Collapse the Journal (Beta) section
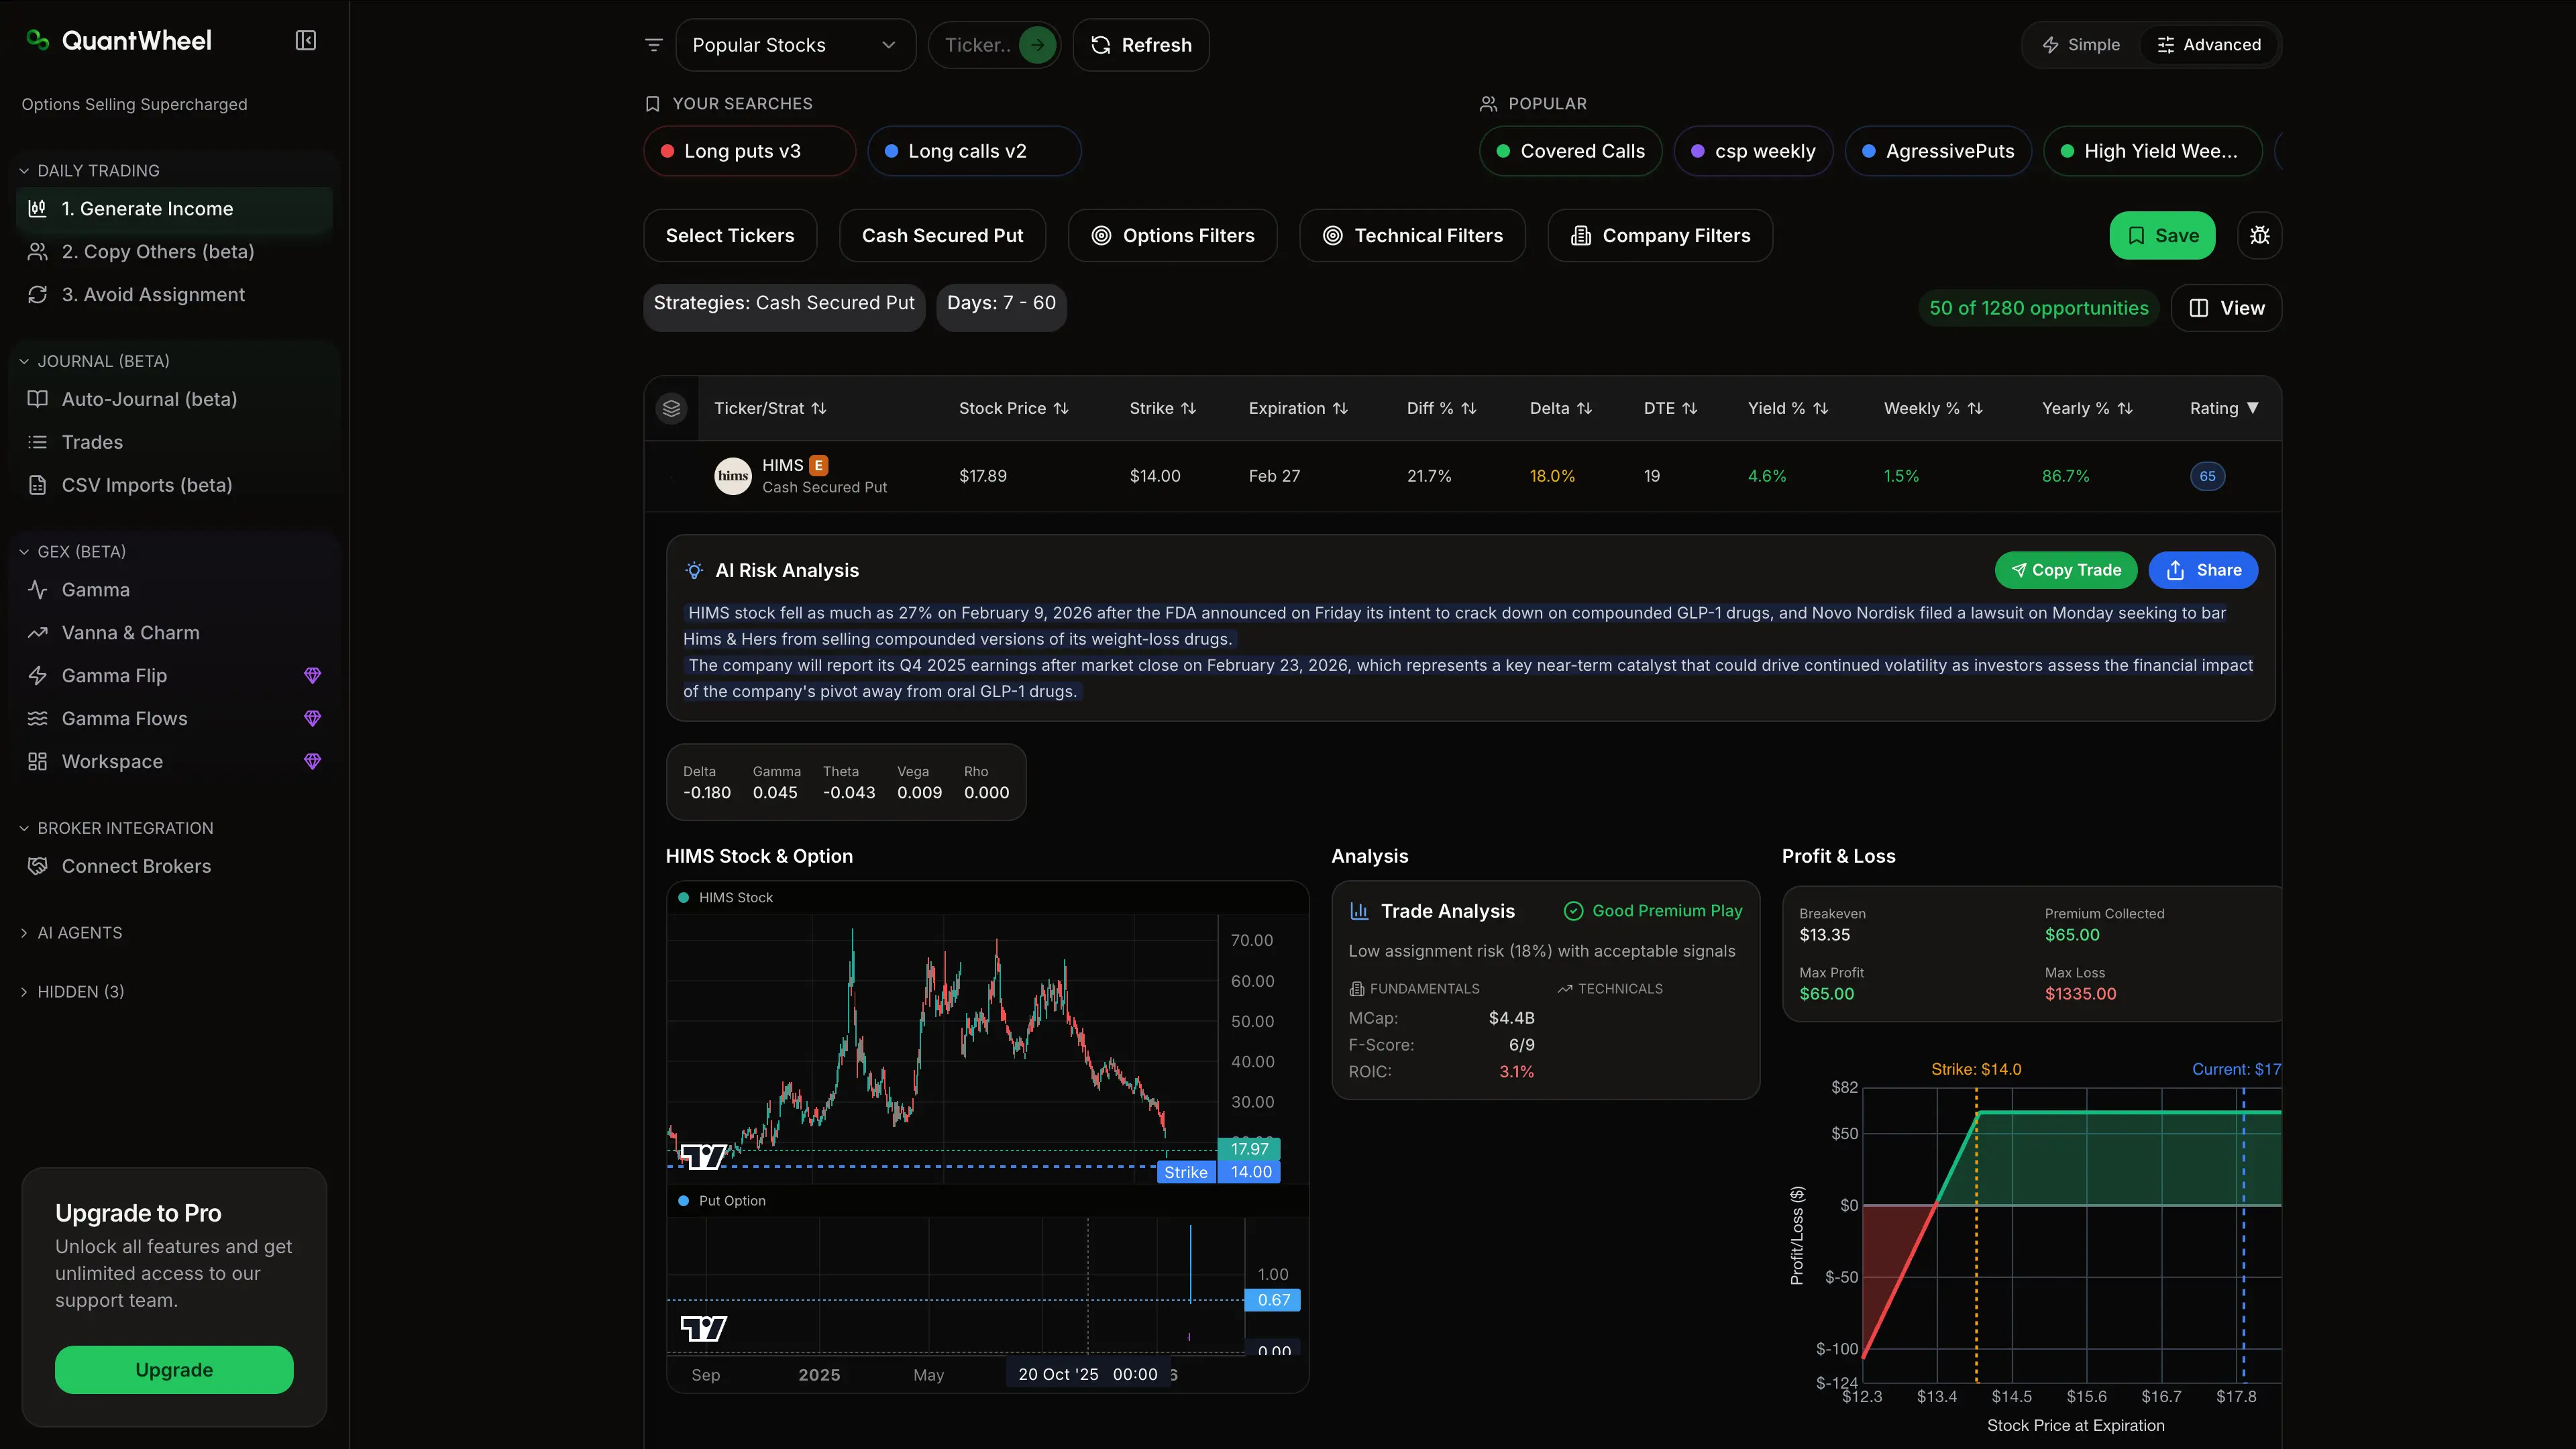Image resolution: width=2576 pixels, height=1449 pixels. [x=94, y=361]
